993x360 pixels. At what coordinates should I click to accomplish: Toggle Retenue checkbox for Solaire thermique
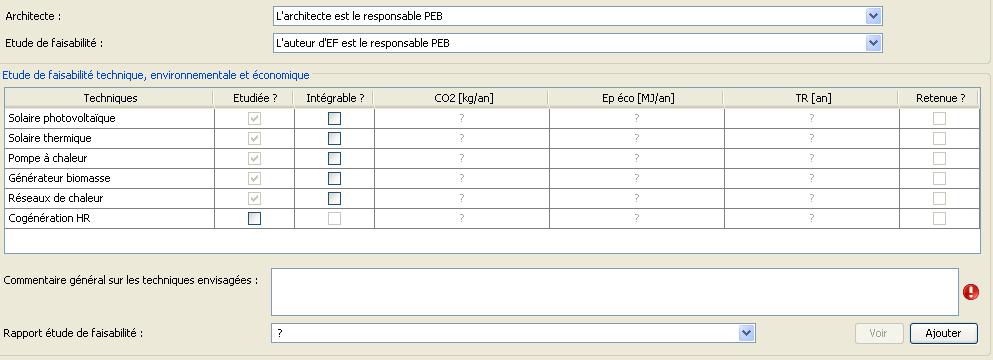coord(939,139)
